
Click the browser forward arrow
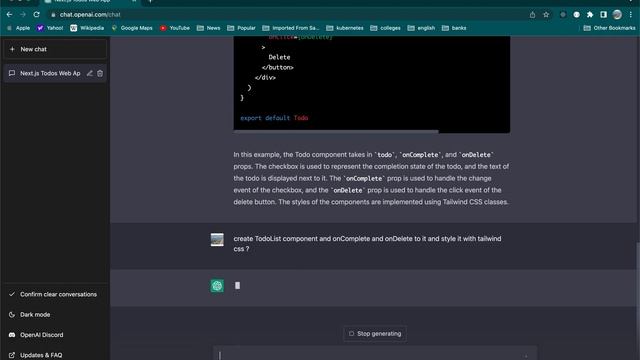[23, 15]
